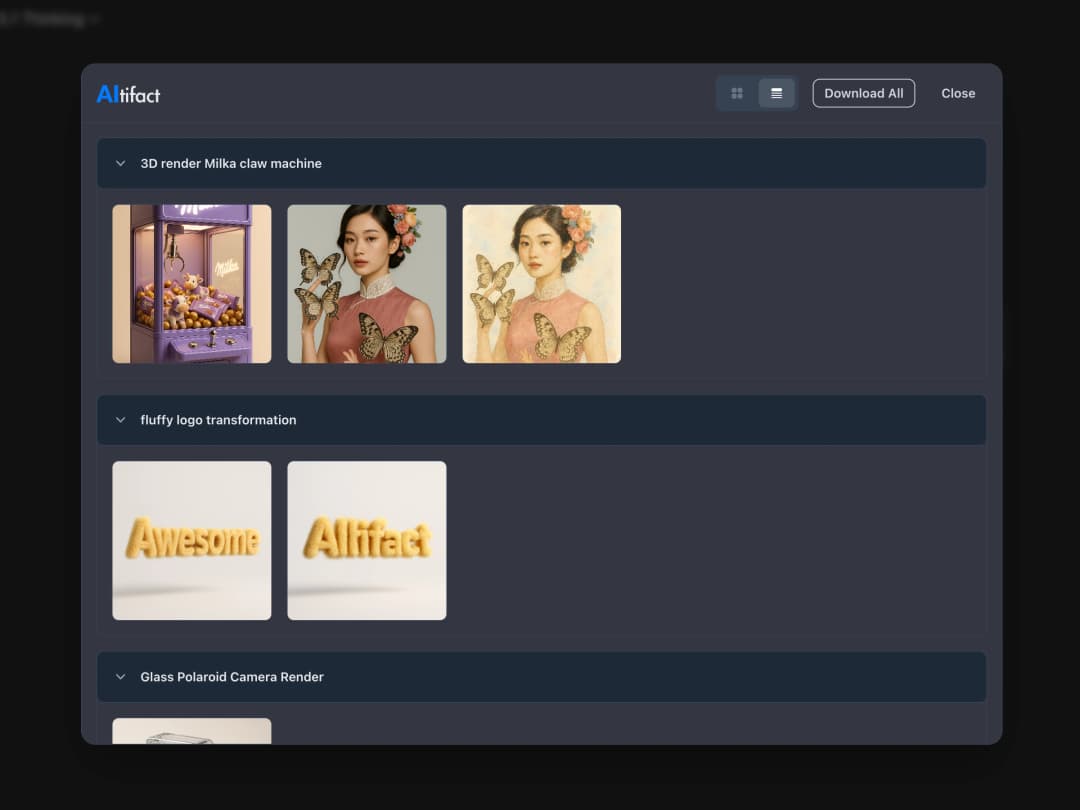Close the AItifact gallery dialog

tap(957, 93)
